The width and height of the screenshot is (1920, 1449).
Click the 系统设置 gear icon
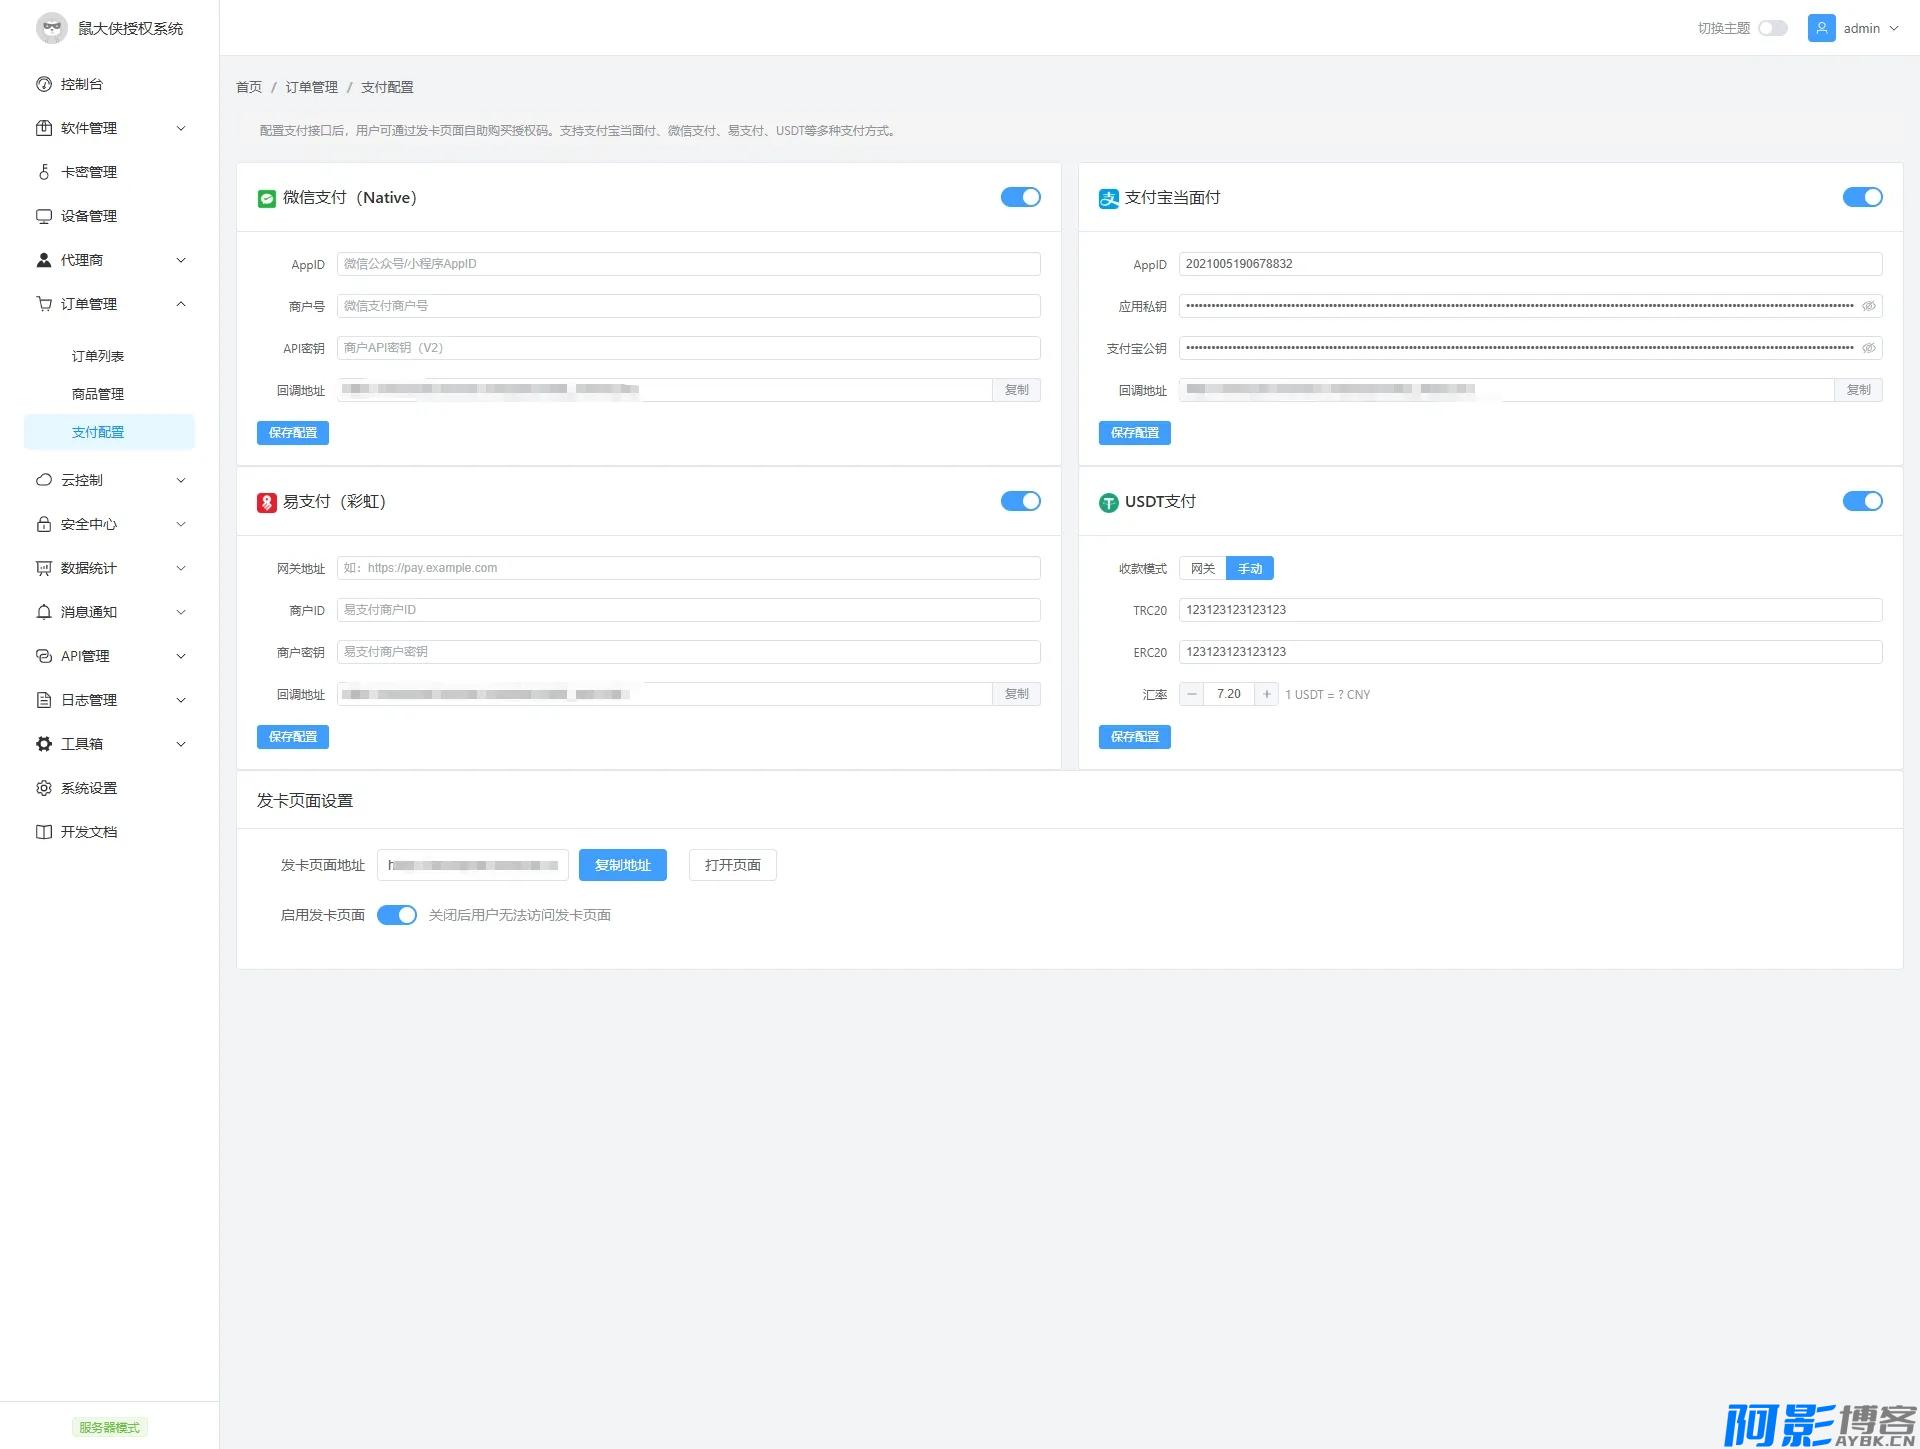click(44, 788)
